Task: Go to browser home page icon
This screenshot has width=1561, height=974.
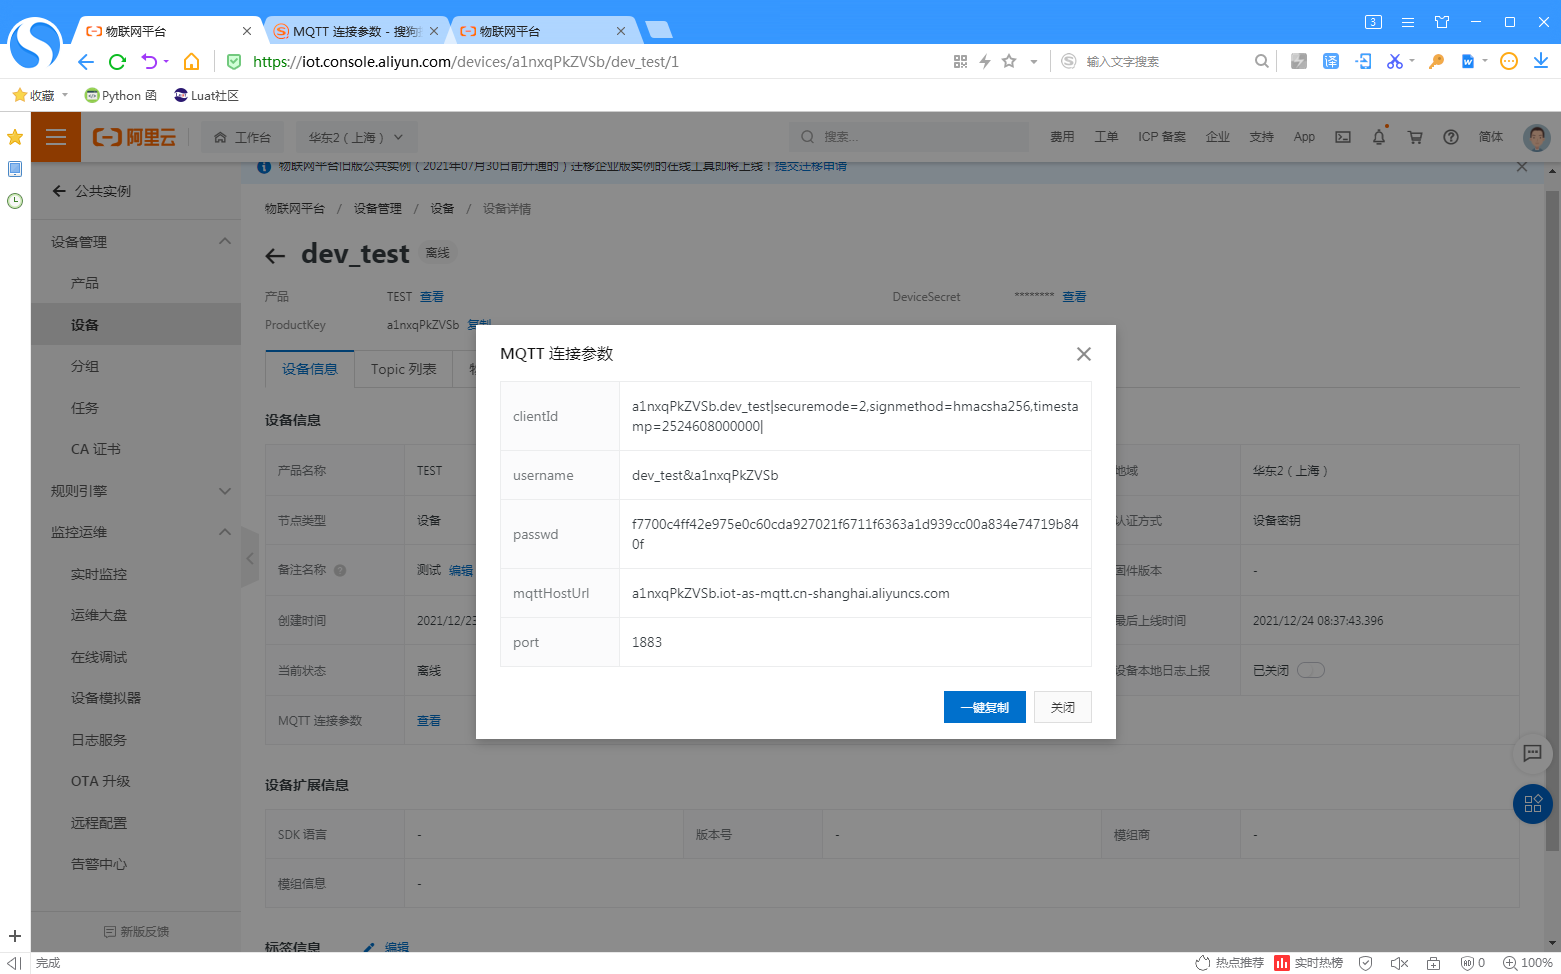Action: [191, 62]
